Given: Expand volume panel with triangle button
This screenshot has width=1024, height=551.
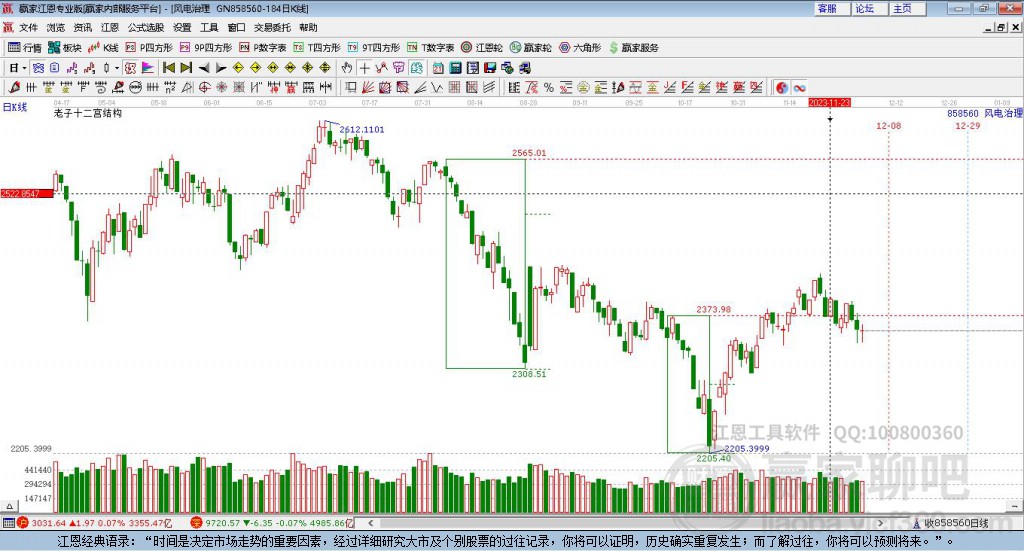Looking at the screenshot, I should coord(9,506).
